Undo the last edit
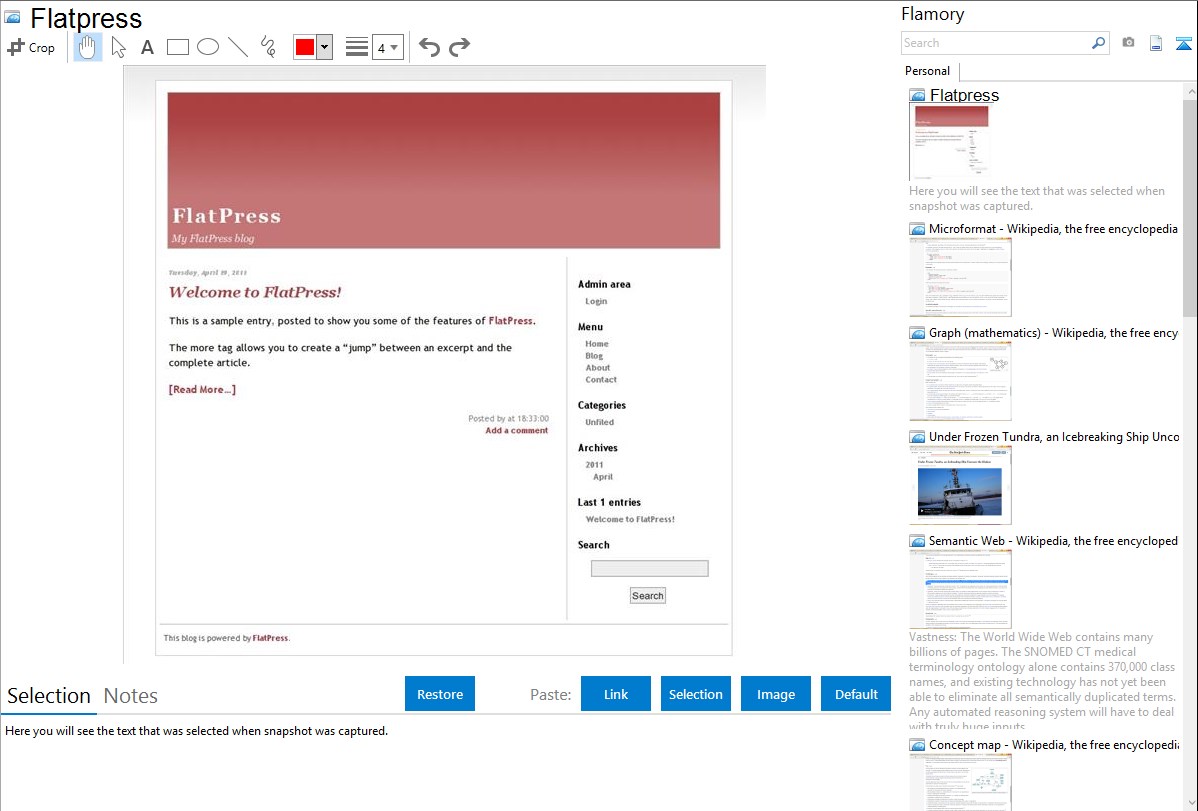 (x=429, y=47)
